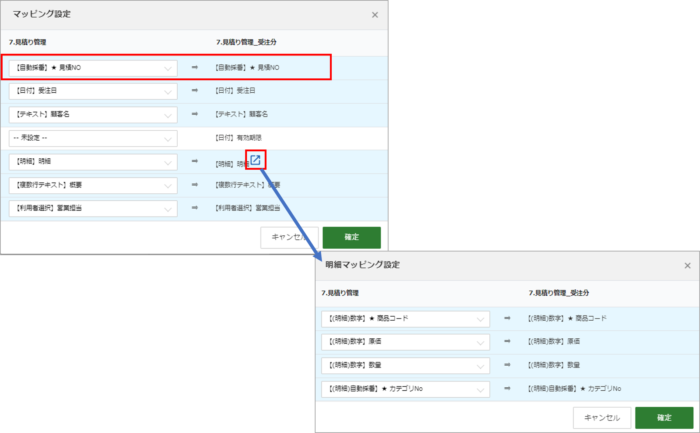Select destination text 【複数行テキスト】概要
The height and width of the screenshot is (433, 700).
coord(248,185)
